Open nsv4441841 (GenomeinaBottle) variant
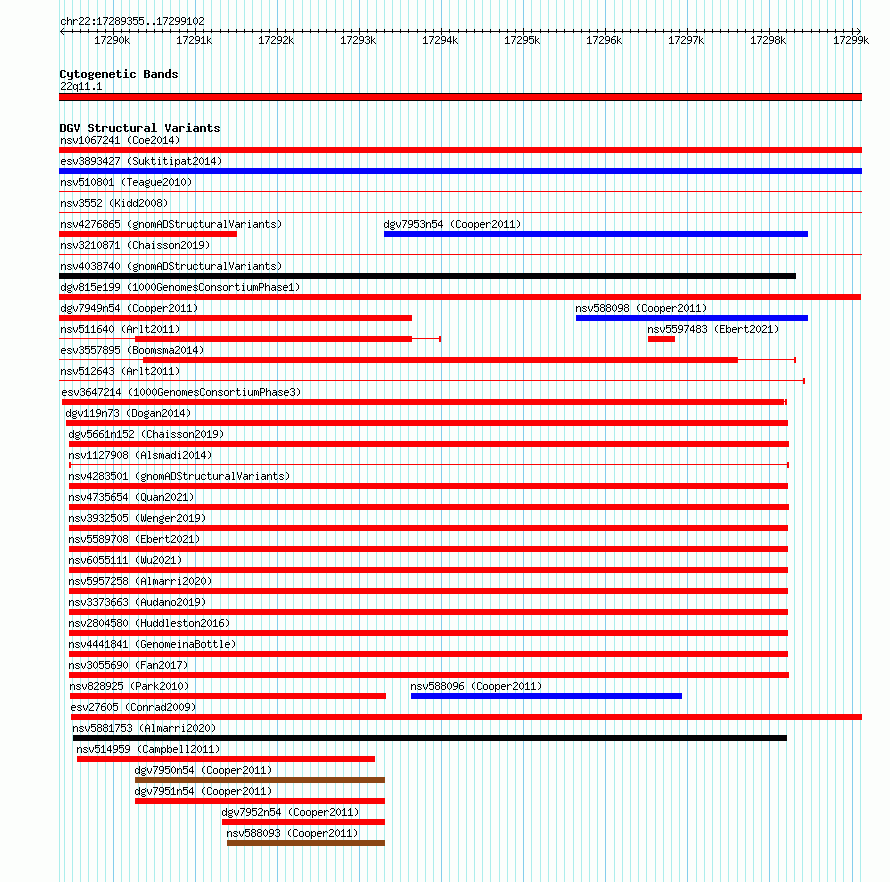Viewport: 890px width, 882px height. coord(152,644)
